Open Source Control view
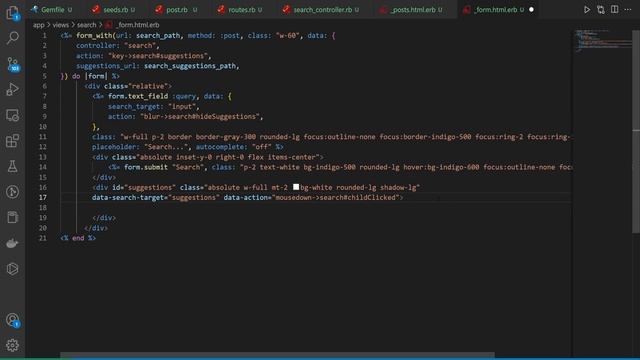Viewport: 640px width, 360px height. [x=13, y=64]
